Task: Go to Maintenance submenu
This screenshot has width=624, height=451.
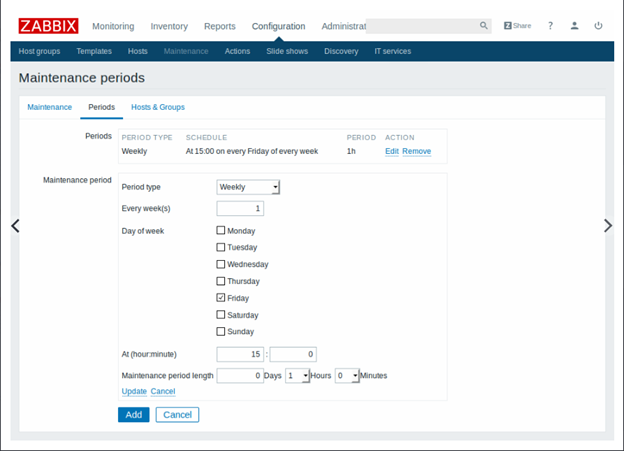Action: (186, 51)
